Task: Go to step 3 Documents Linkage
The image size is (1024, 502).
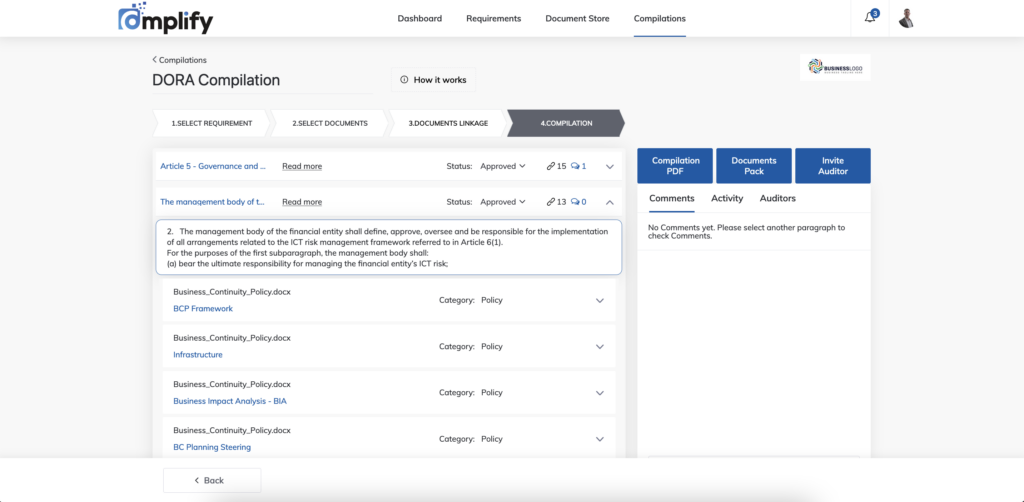Action: click(x=448, y=123)
